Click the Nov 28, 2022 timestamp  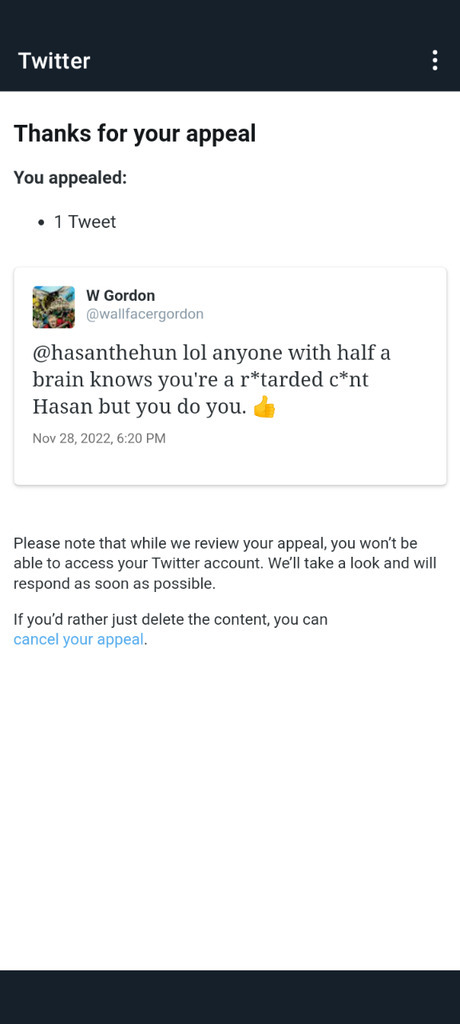(99, 438)
